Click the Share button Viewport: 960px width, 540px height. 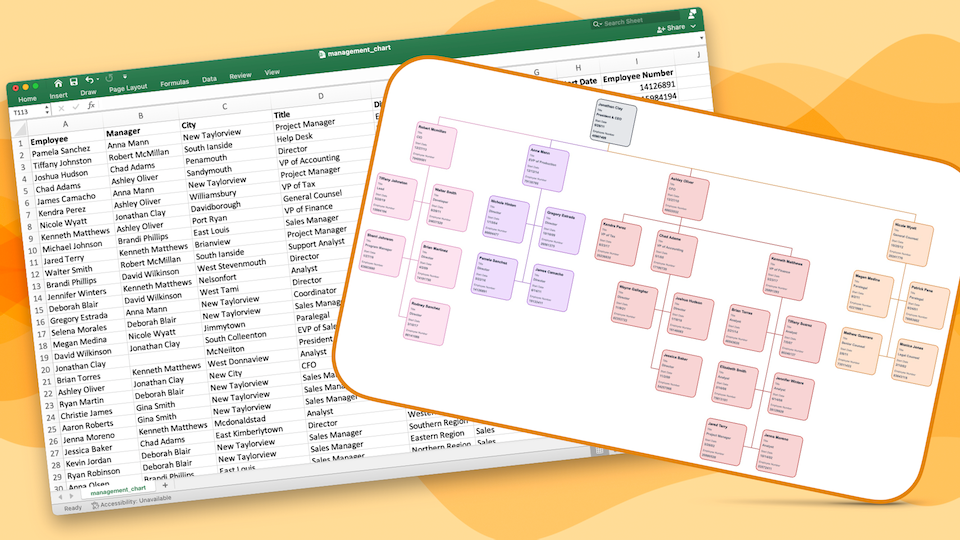click(671, 28)
